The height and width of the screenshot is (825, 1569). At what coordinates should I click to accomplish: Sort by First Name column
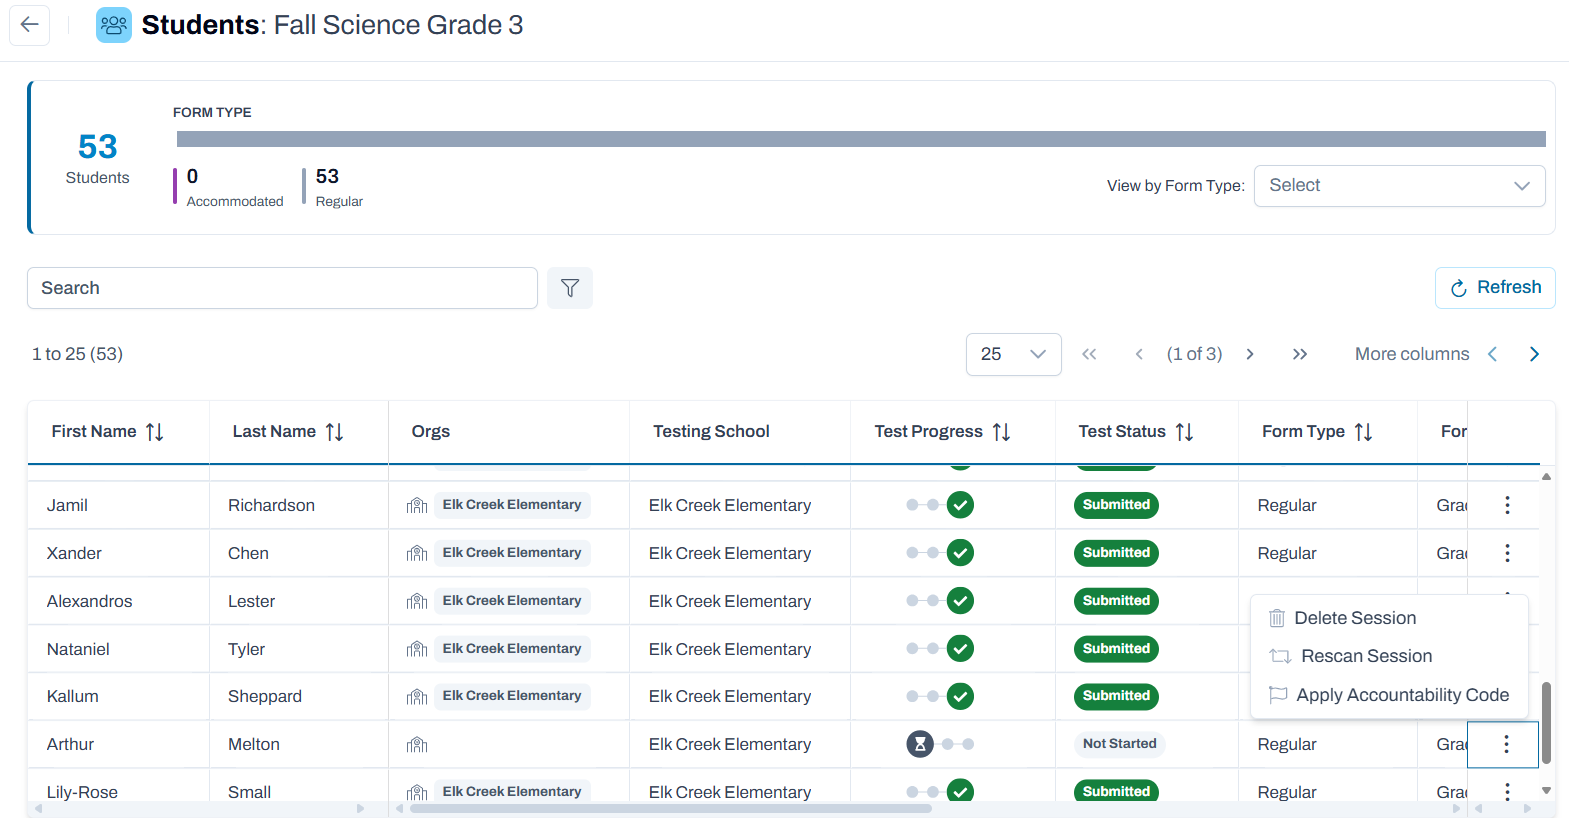click(155, 432)
